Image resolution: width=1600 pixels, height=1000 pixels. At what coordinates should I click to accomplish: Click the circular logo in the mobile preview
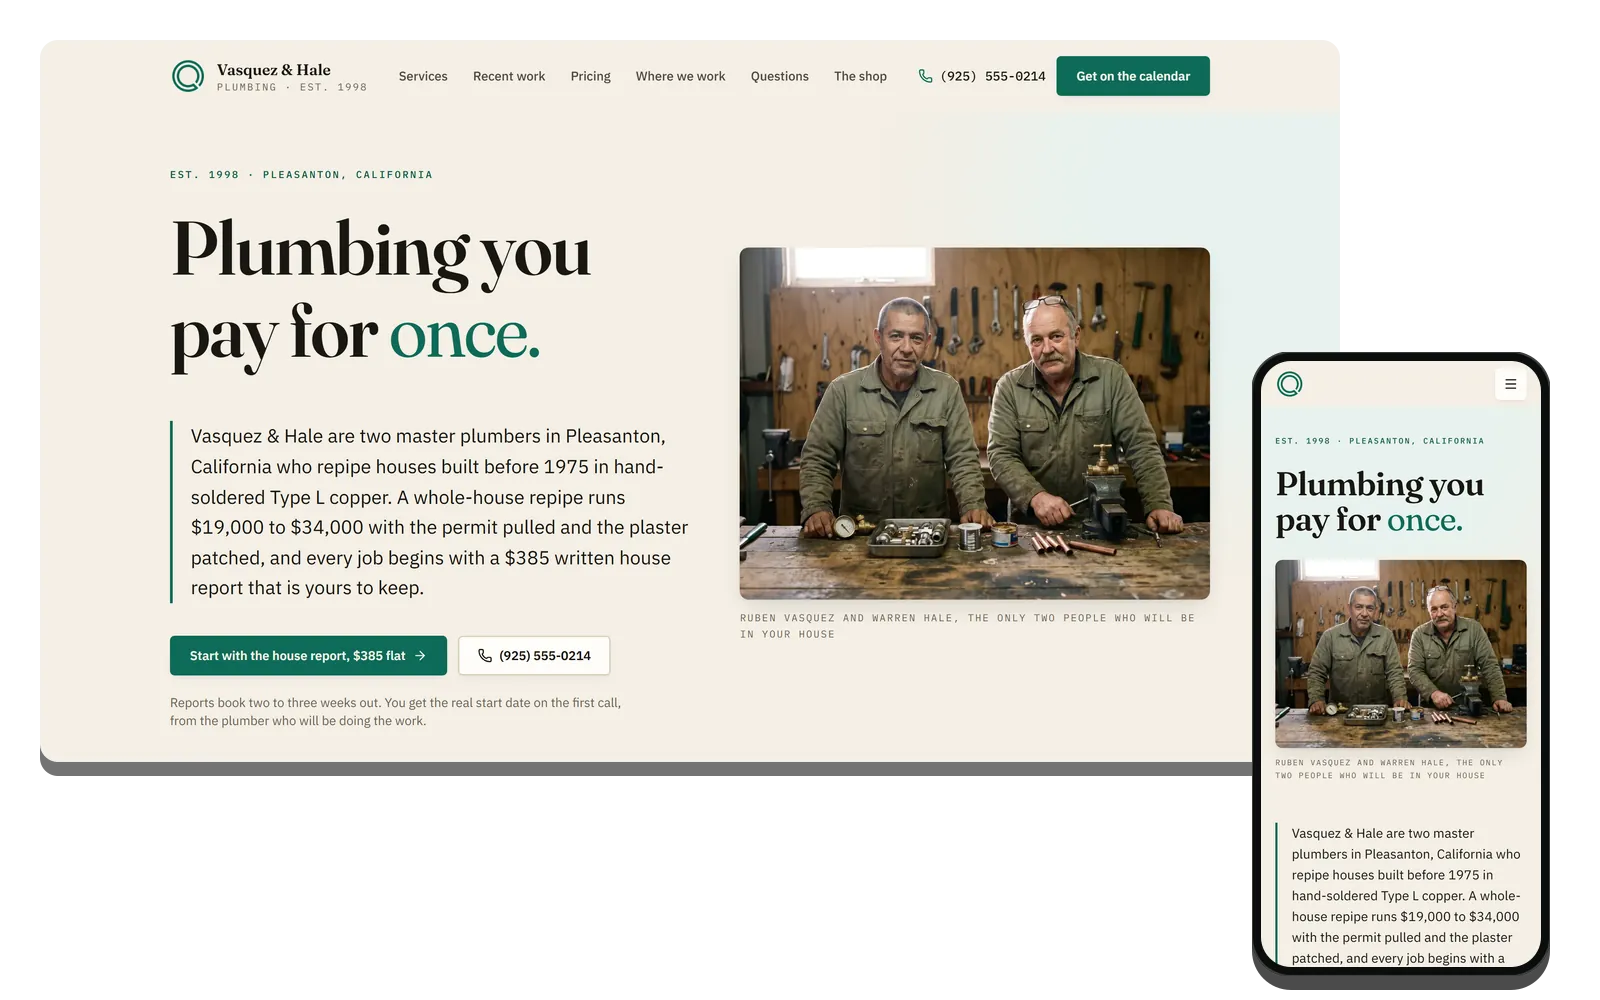pyautogui.click(x=1290, y=384)
